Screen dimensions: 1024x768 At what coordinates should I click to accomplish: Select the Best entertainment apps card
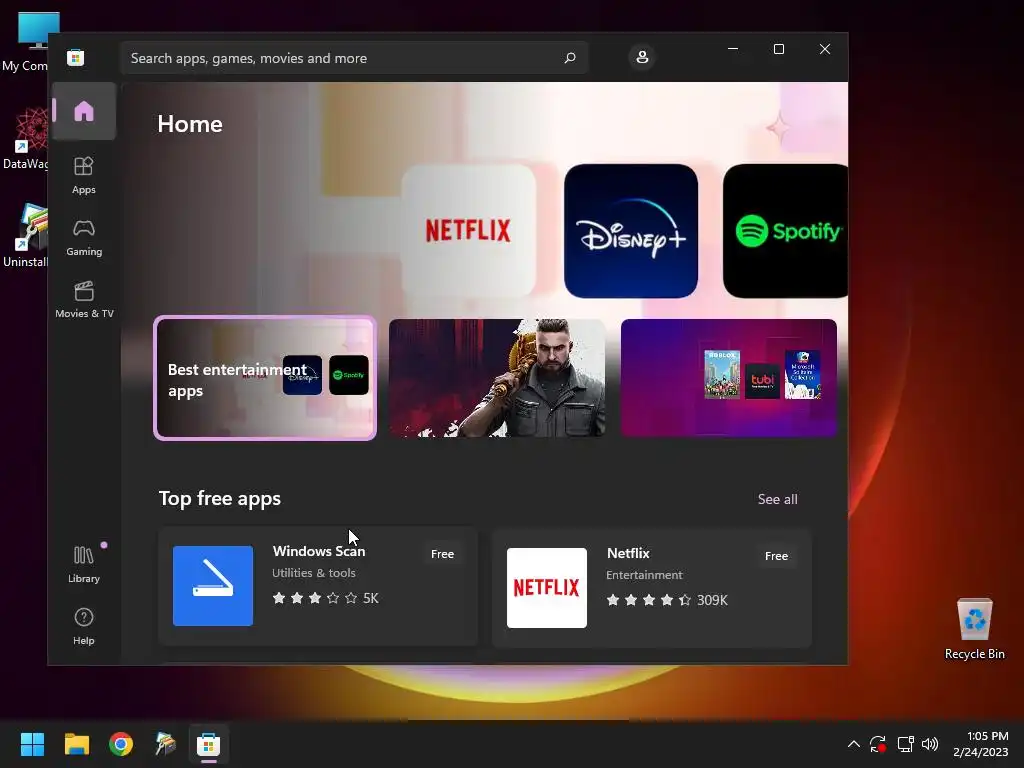pos(265,378)
